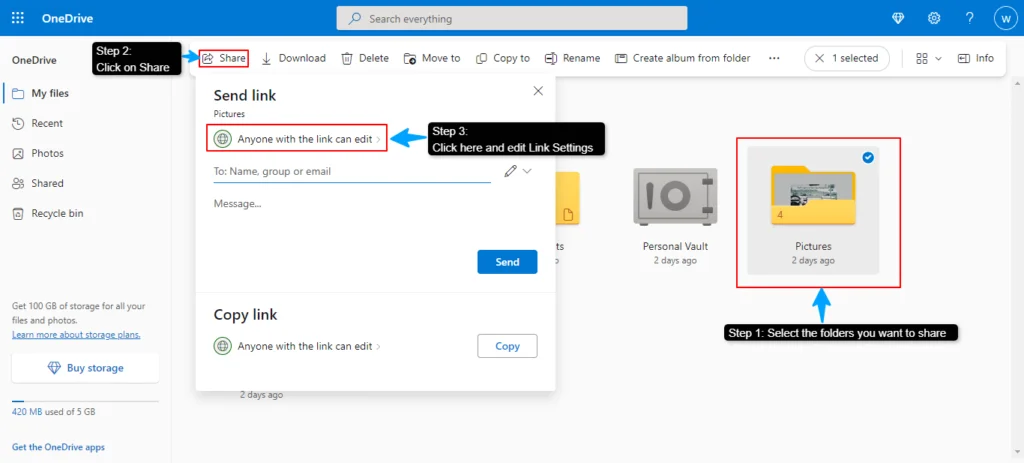Open the premium diamond icon in header
Viewport: 1024px width, 463px height.
pyautogui.click(x=899, y=18)
